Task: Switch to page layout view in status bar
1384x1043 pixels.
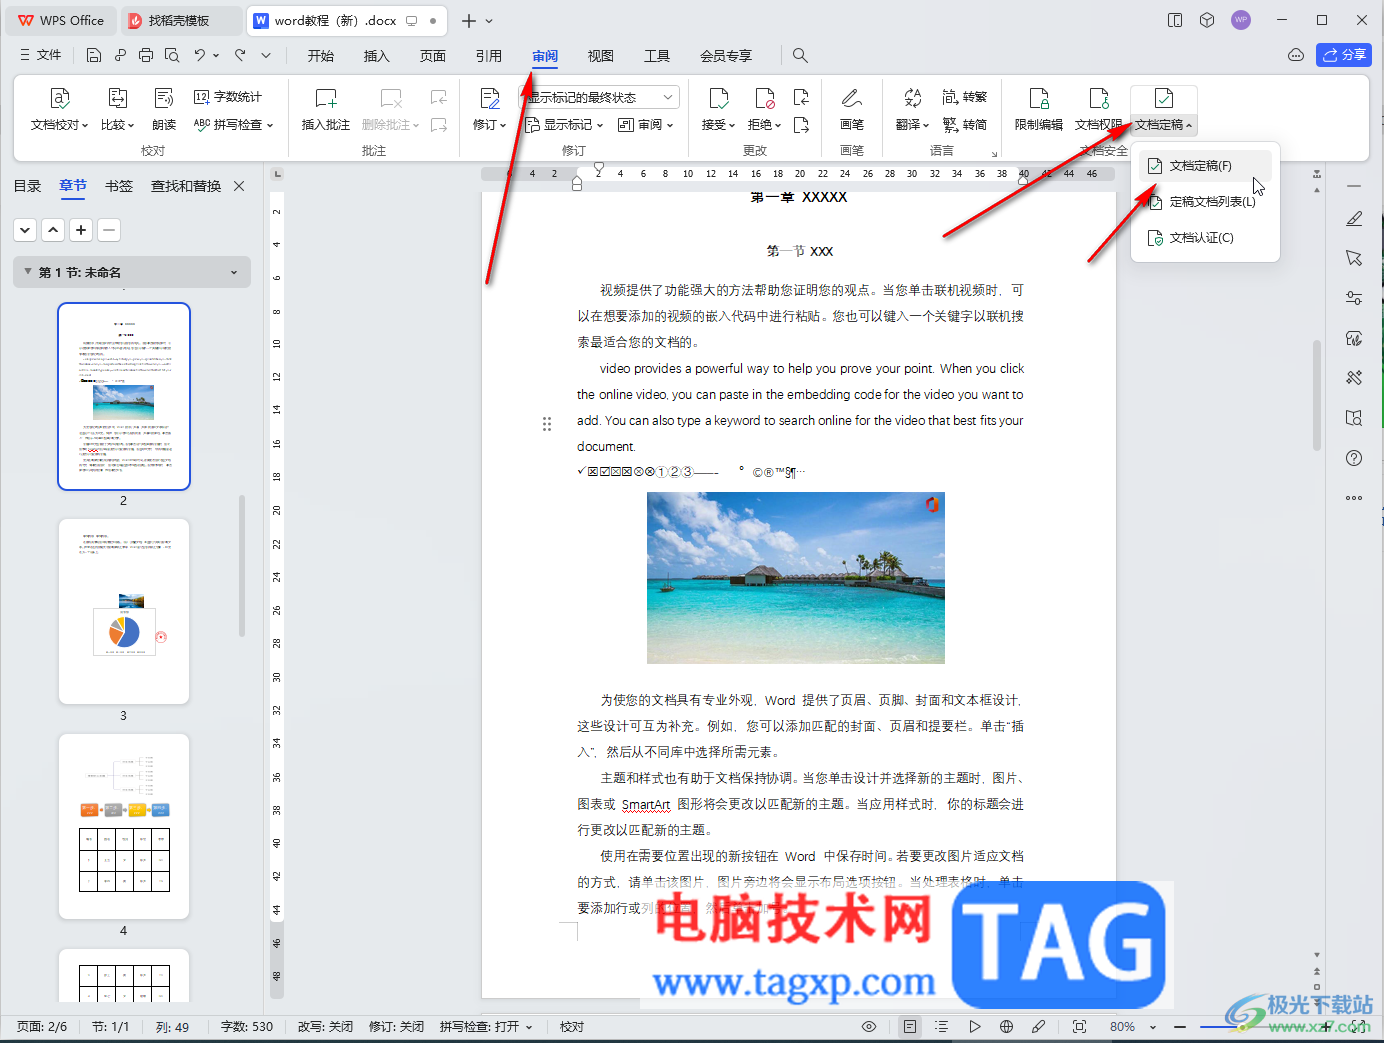Action: click(x=909, y=1026)
